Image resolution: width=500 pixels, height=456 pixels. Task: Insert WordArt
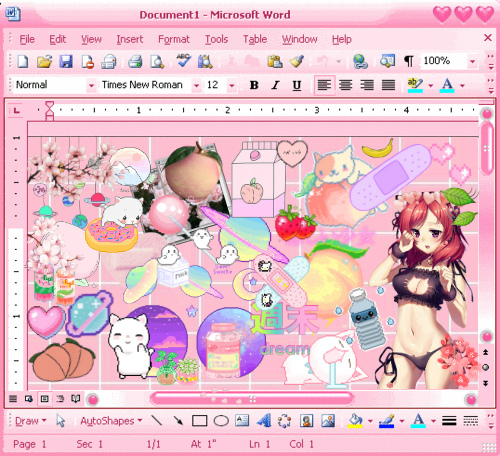click(x=264, y=420)
